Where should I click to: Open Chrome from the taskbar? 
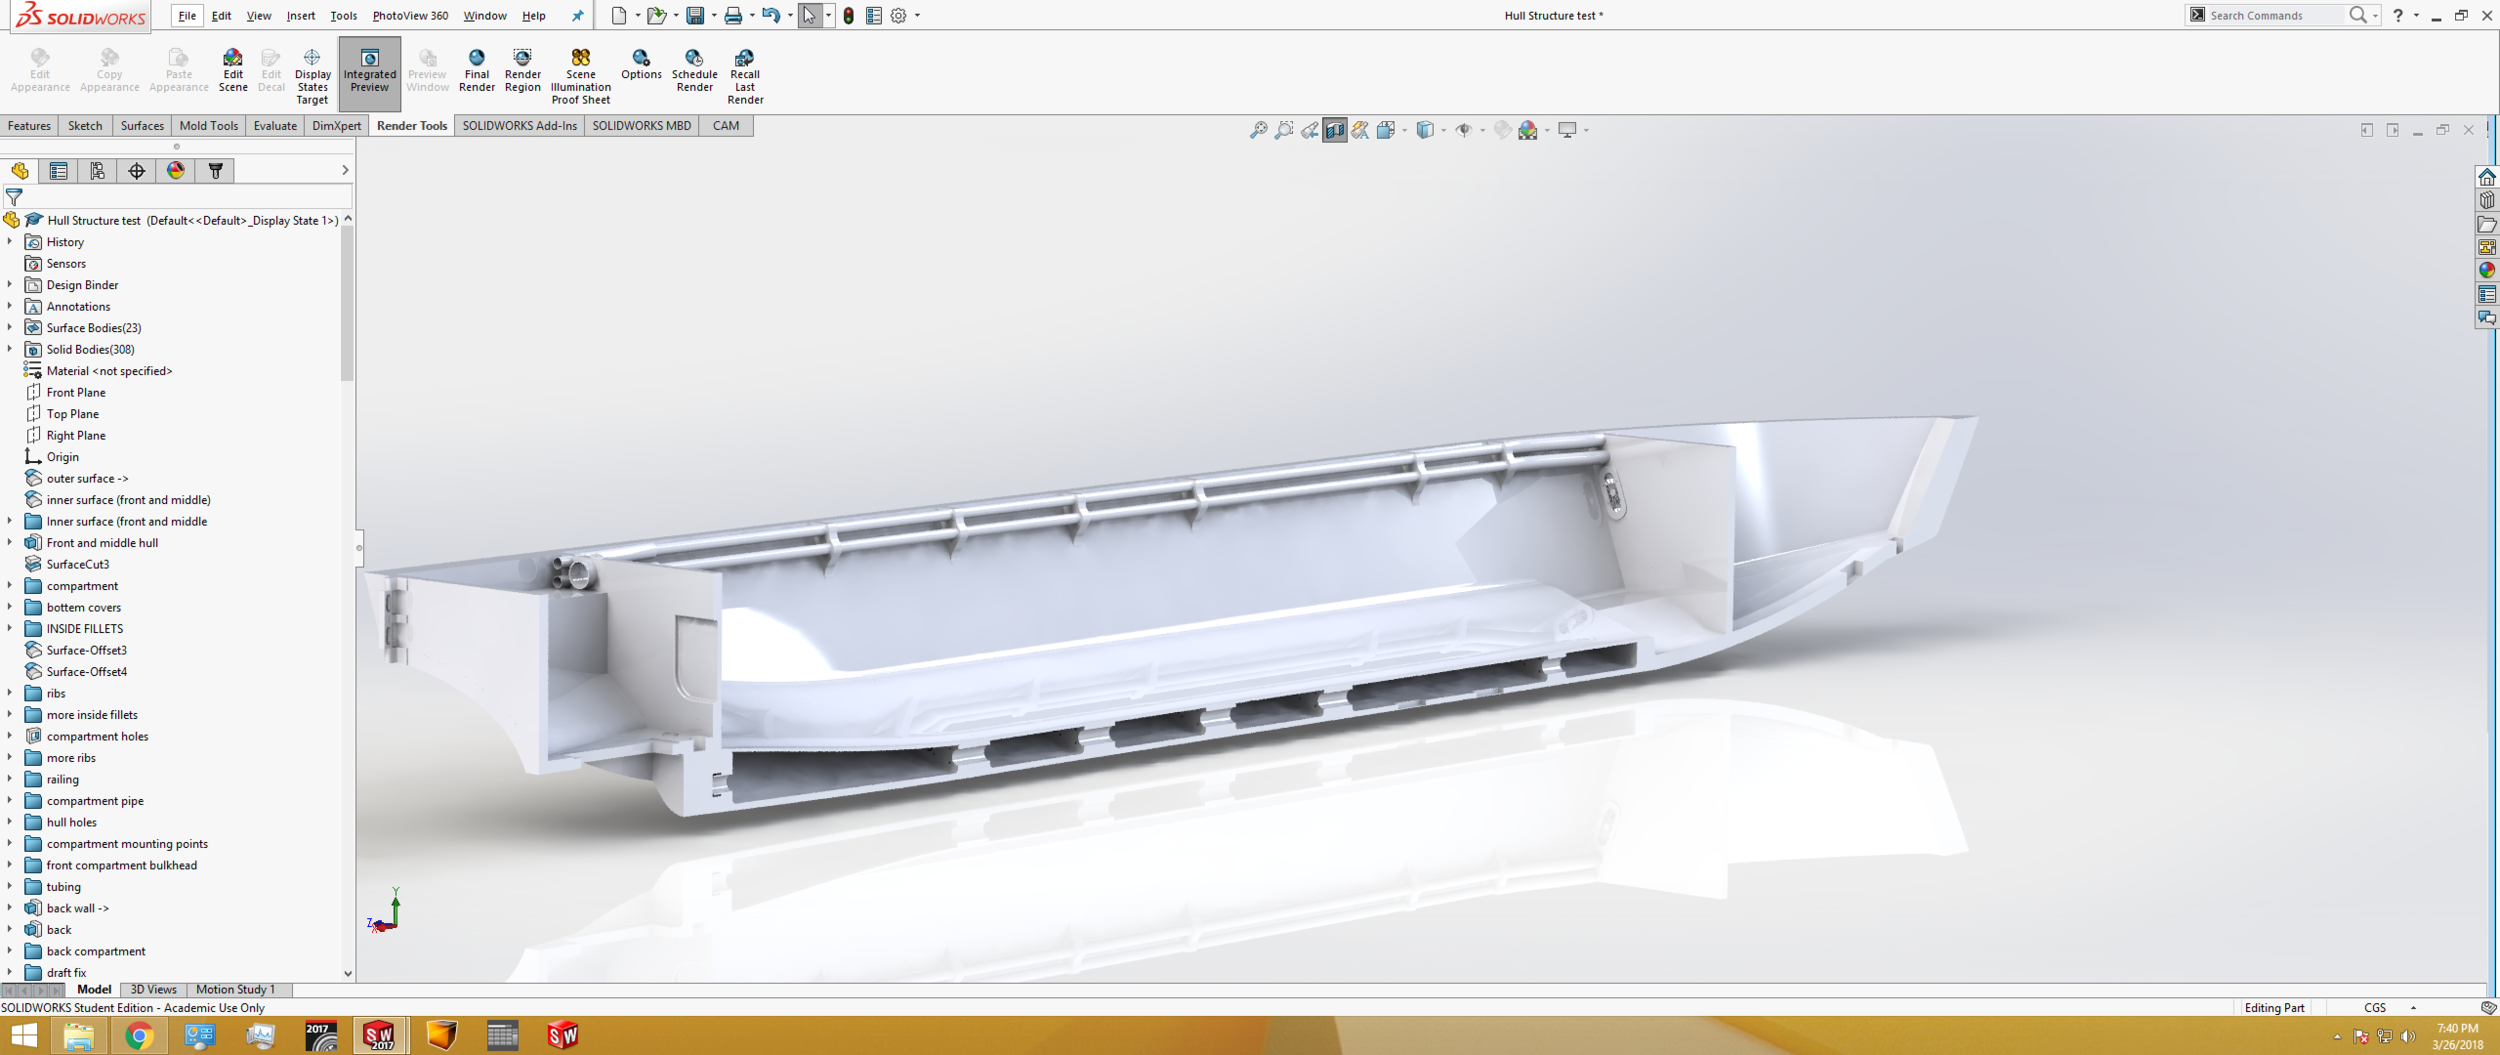coord(139,1036)
